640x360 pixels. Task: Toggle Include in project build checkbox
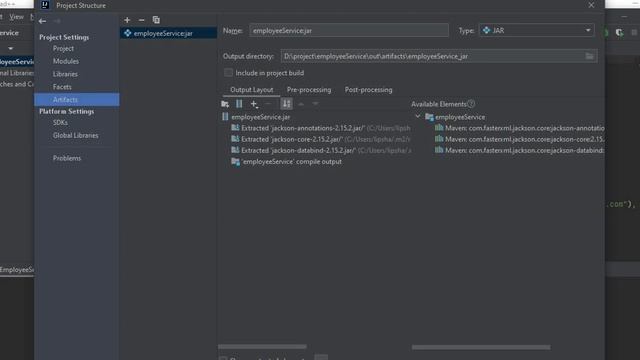(228, 73)
